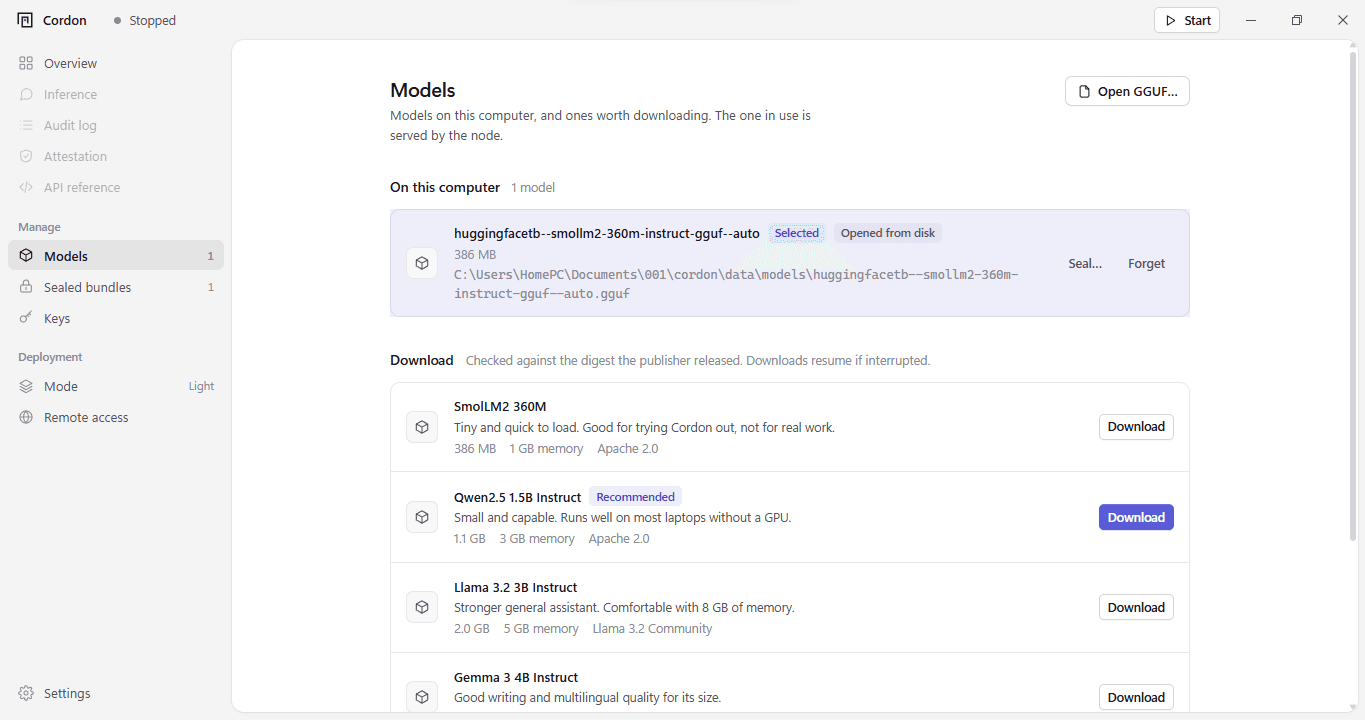Image resolution: width=1365 pixels, height=720 pixels.
Task: Download the Gemma 3 4B Instruct model
Action: pos(1136,697)
